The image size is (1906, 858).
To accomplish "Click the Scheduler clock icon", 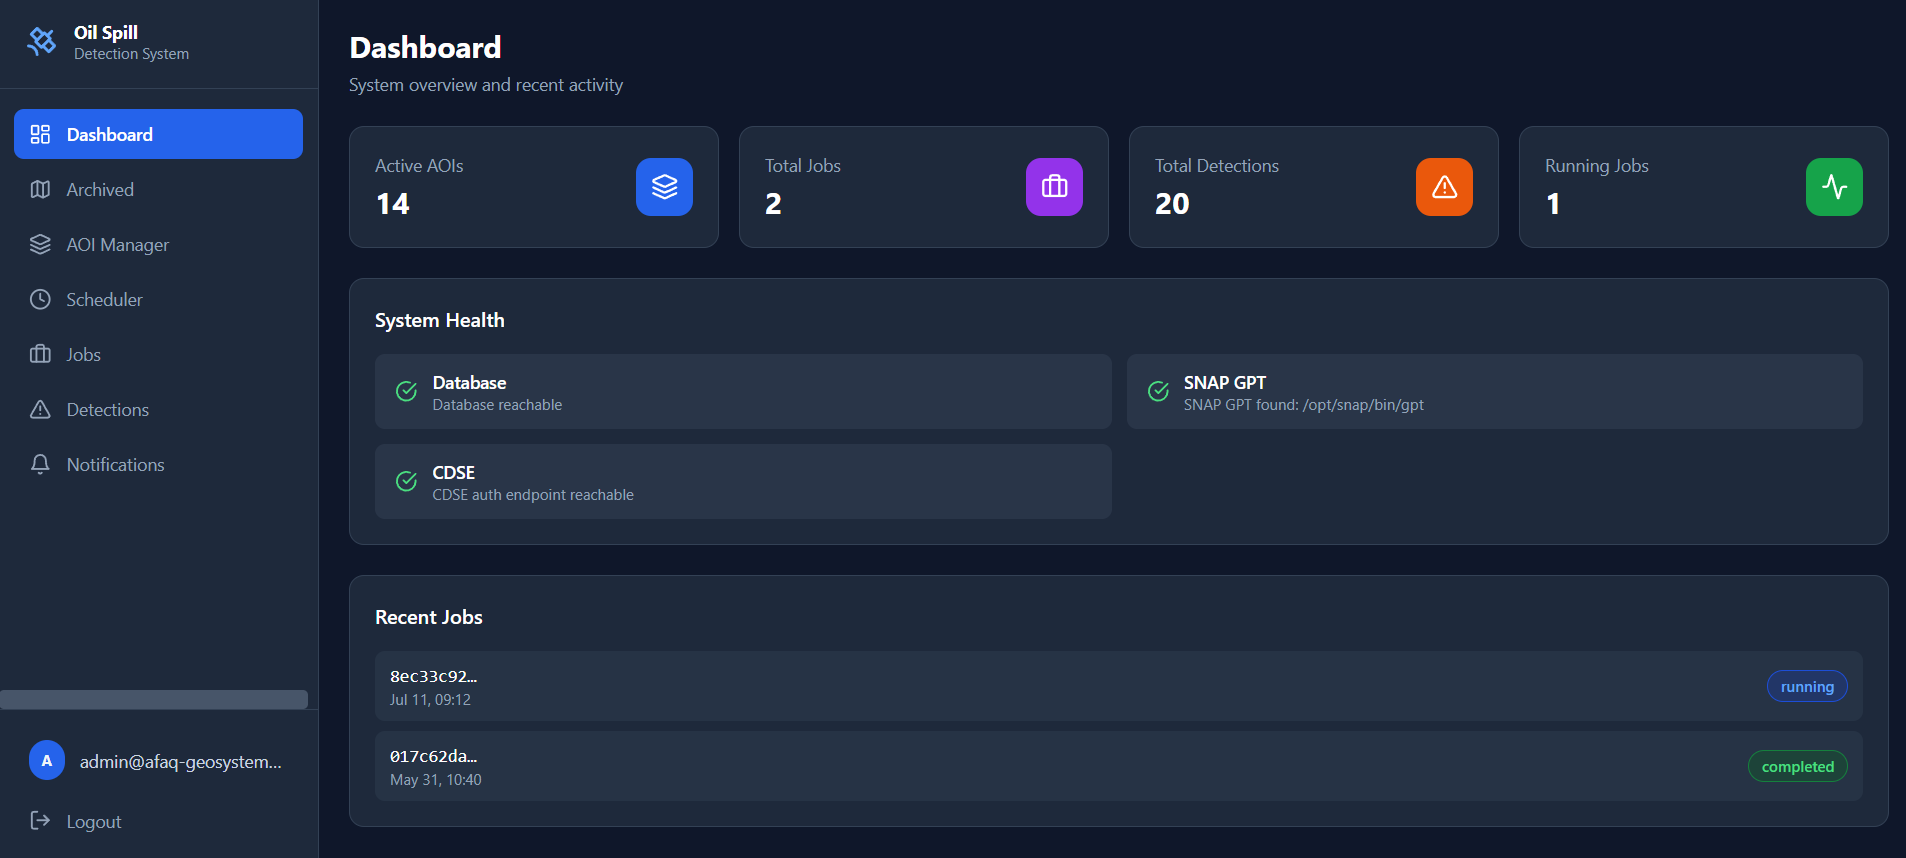I will point(40,299).
